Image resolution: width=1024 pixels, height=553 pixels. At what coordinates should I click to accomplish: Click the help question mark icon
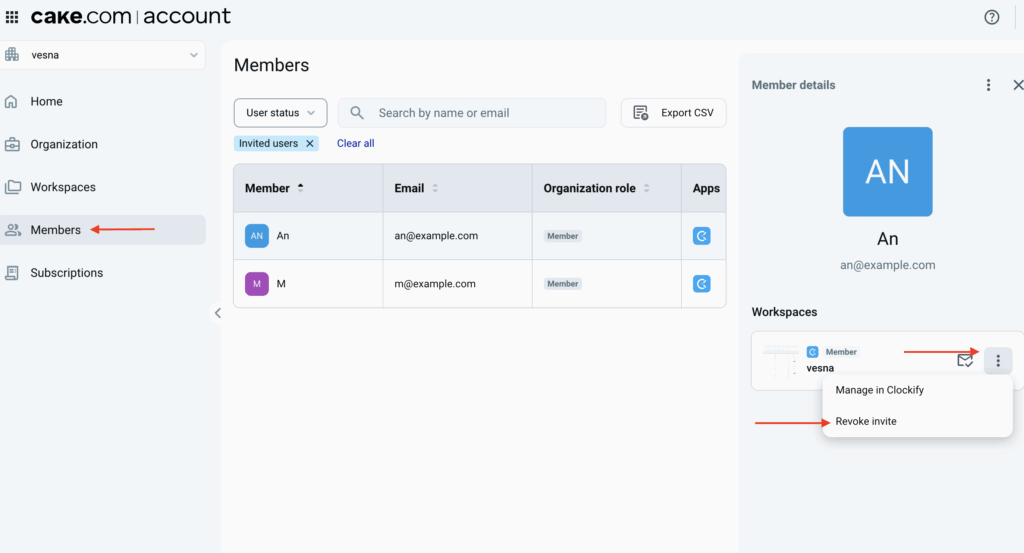point(991,17)
